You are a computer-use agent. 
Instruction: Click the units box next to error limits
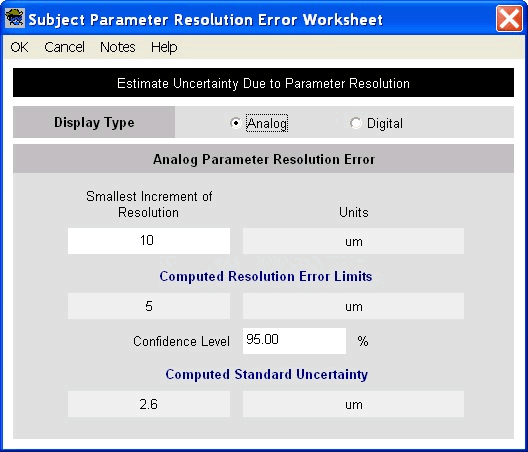[353, 306]
